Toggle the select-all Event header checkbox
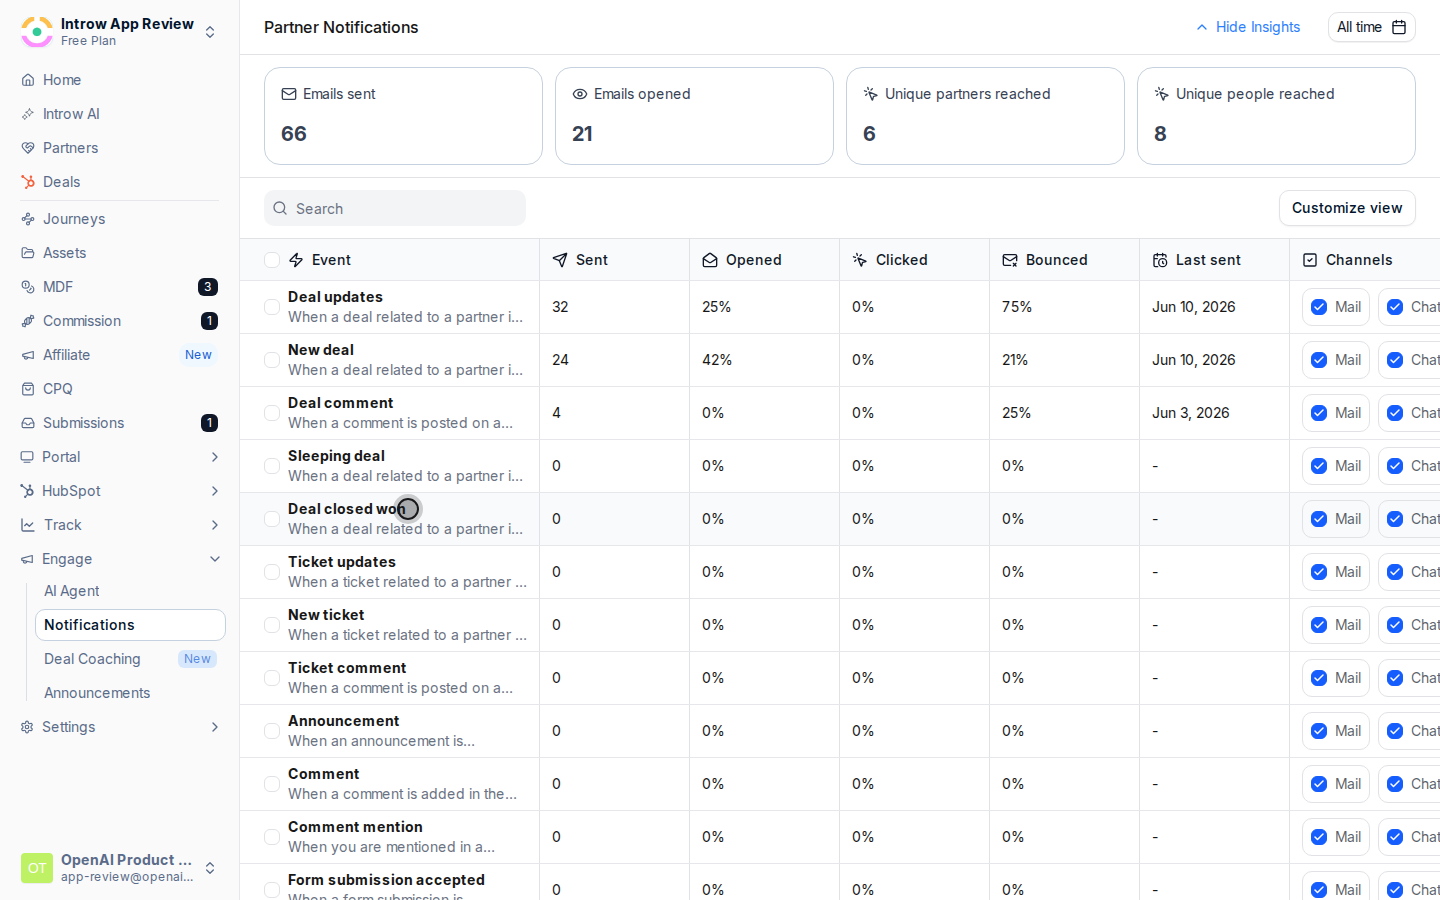 (272, 260)
